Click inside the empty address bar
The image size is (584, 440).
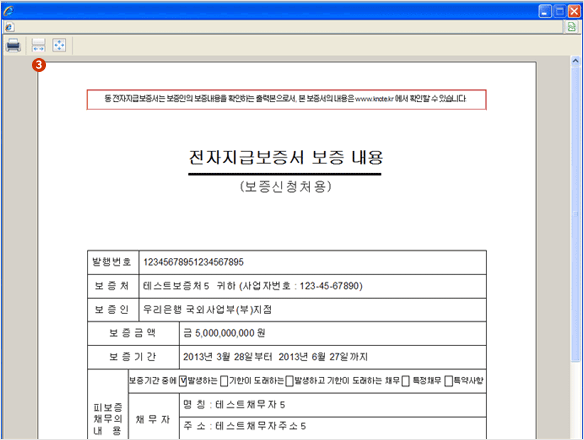pyautogui.click(x=288, y=27)
